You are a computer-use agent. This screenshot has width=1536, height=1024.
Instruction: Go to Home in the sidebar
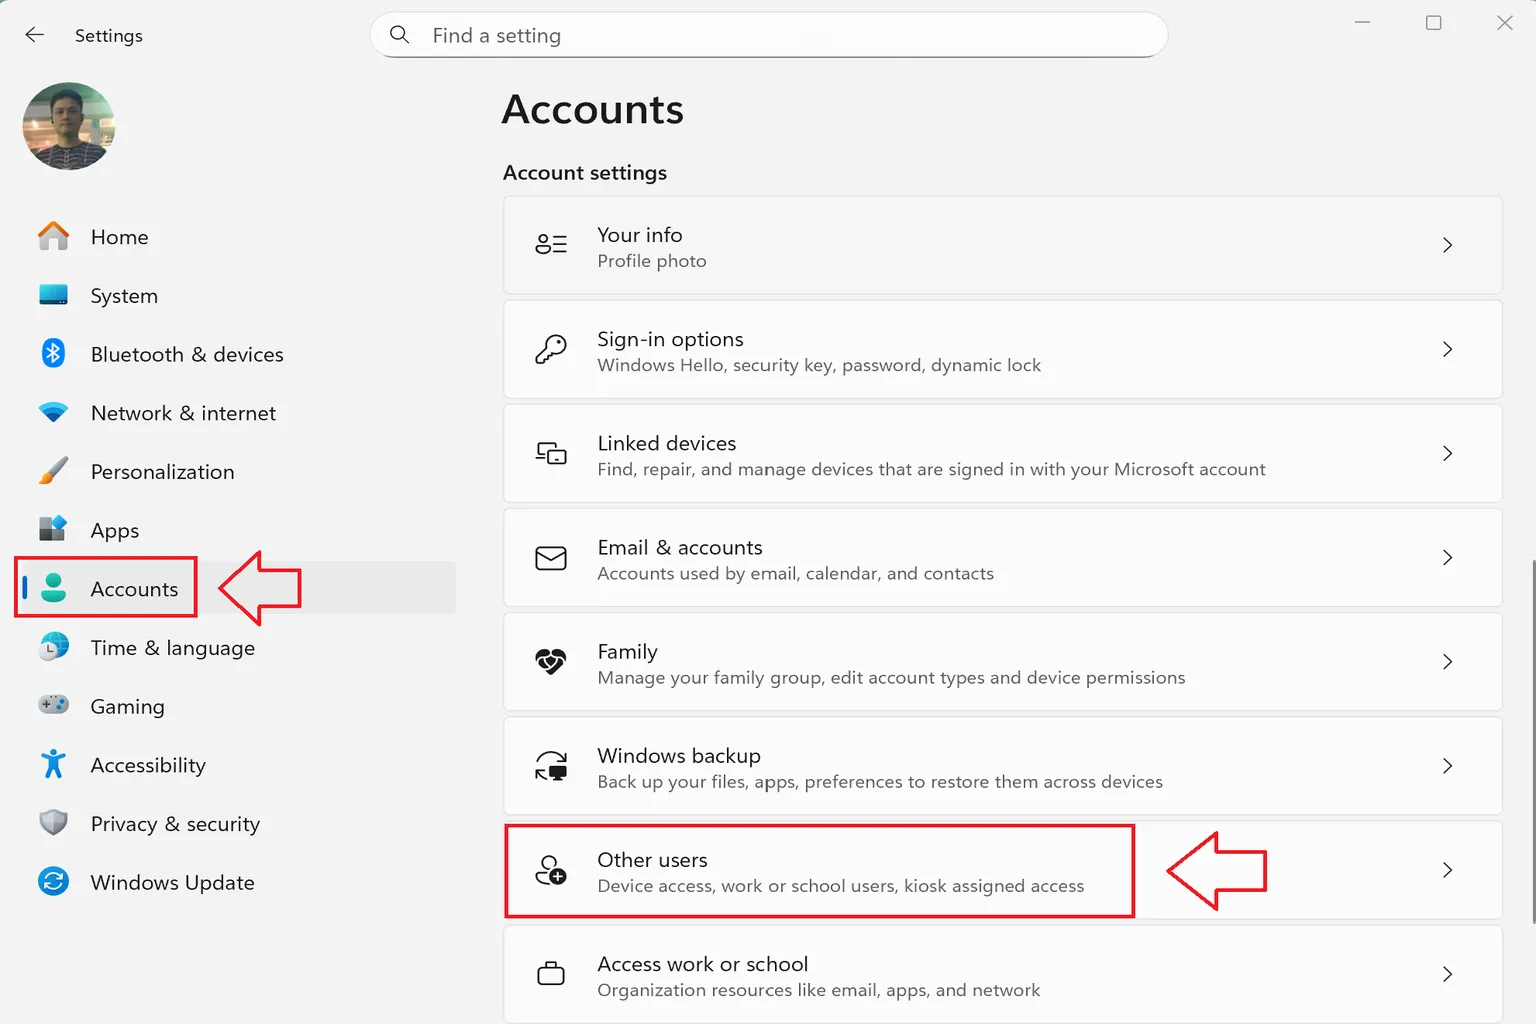(119, 237)
